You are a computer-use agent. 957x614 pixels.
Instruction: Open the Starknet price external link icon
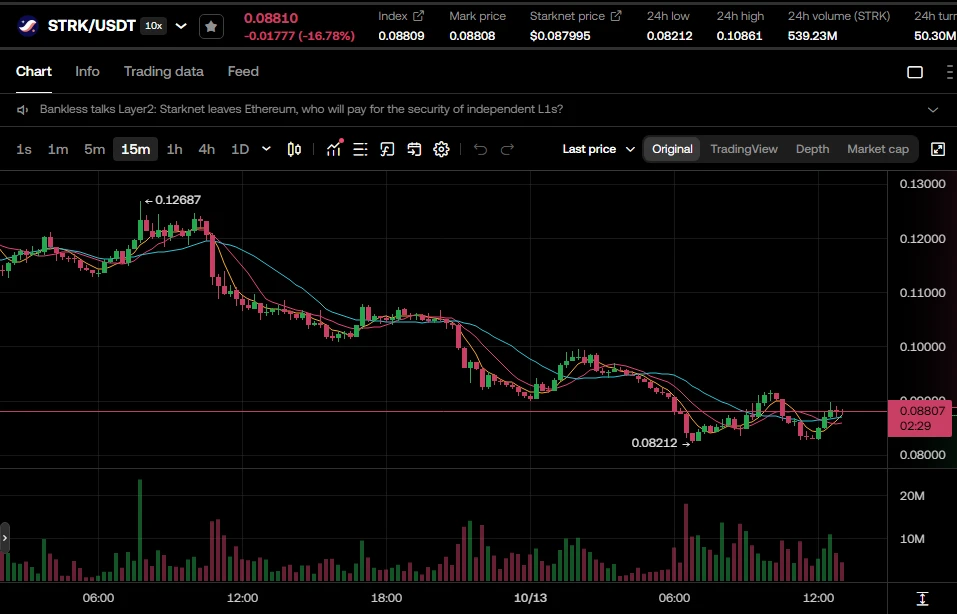[x=616, y=16]
